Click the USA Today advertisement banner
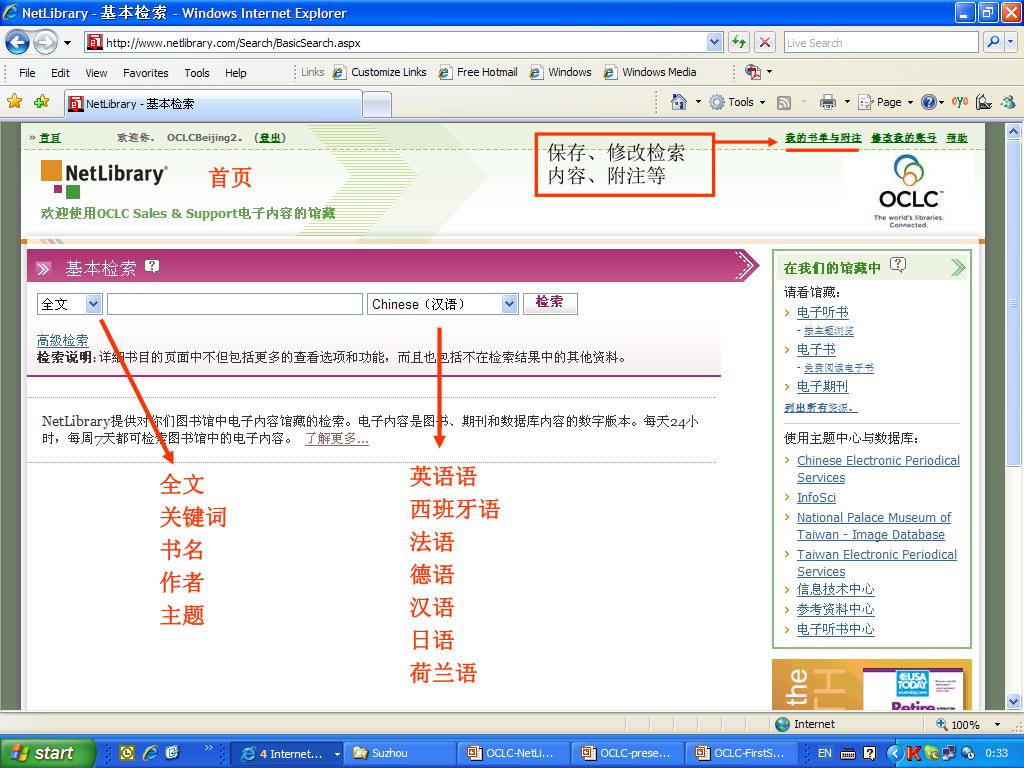Viewport: 1024px width, 768px height. click(871, 684)
